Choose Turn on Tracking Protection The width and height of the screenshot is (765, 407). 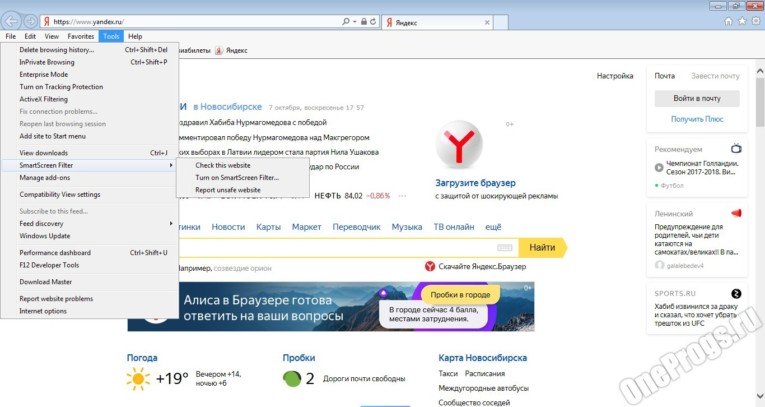point(90,86)
